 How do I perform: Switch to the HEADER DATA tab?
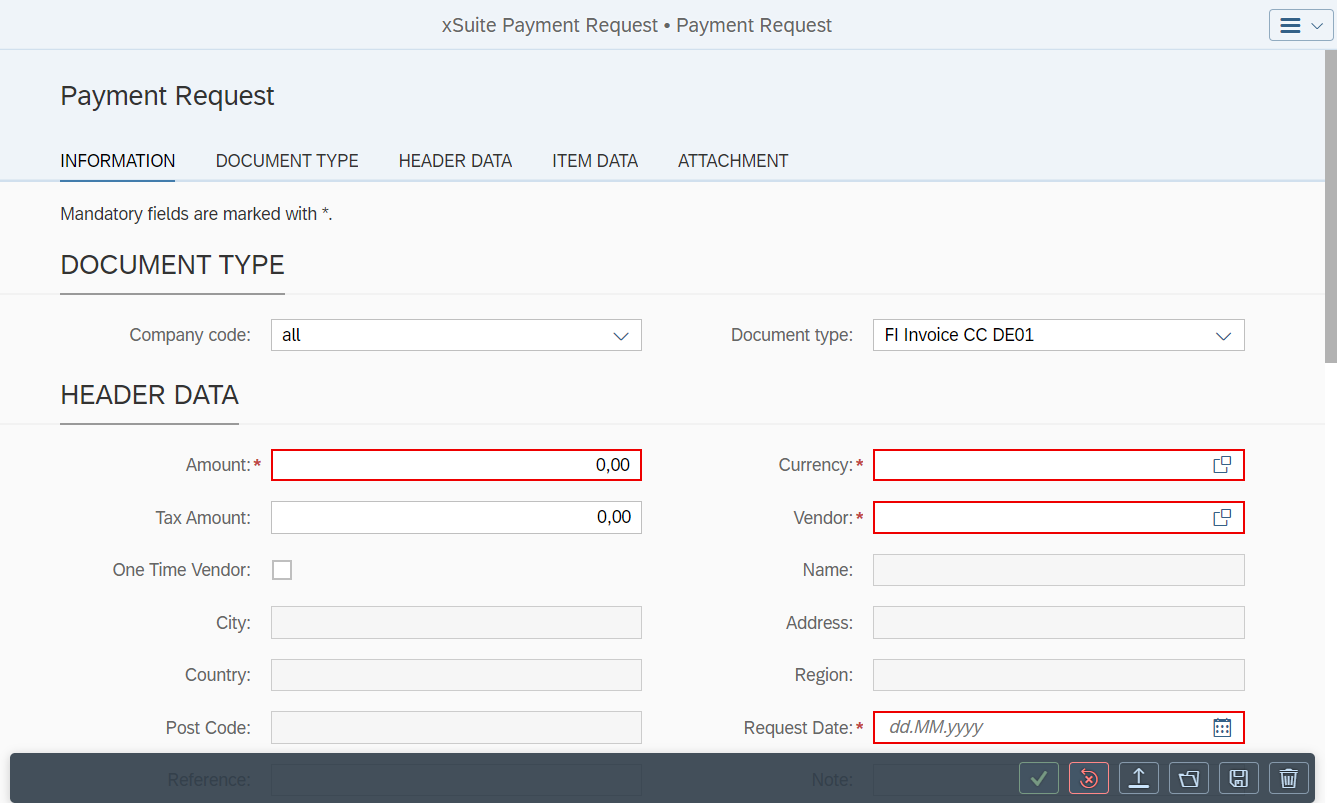point(455,161)
